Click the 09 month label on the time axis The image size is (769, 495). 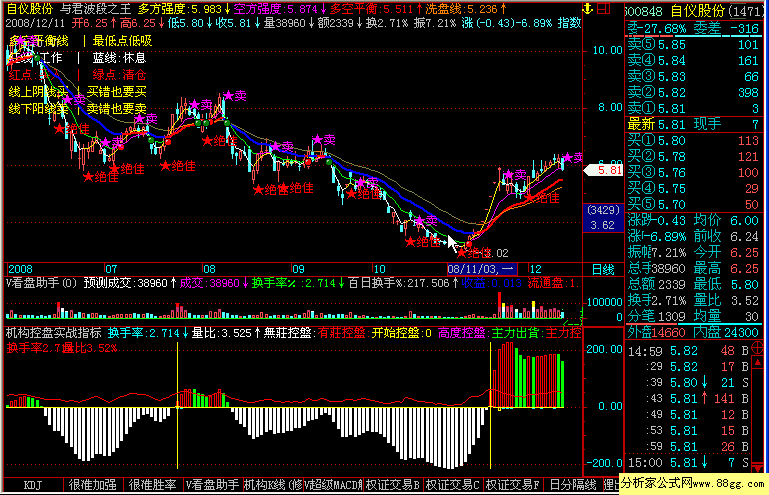(x=298, y=269)
